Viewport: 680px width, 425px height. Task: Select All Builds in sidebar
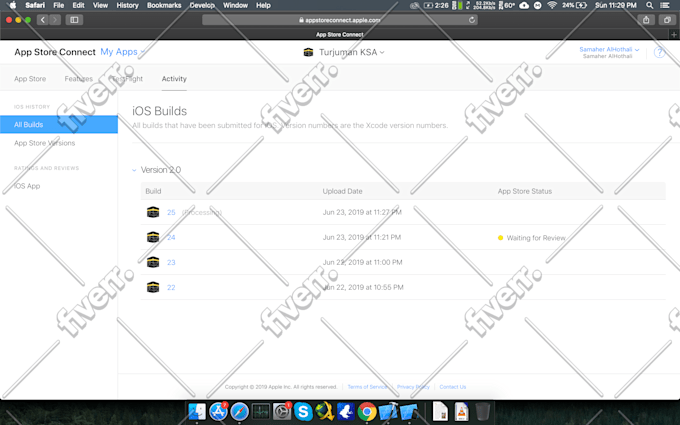point(59,124)
